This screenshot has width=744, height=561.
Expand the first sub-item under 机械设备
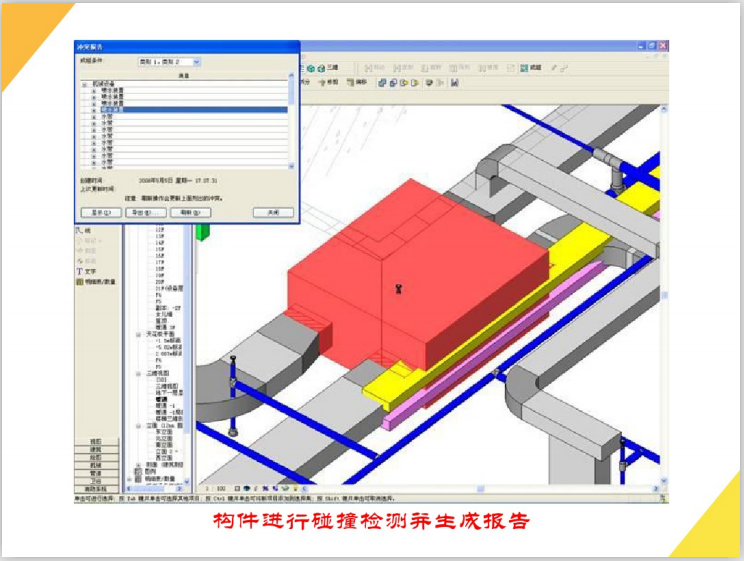(92, 90)
